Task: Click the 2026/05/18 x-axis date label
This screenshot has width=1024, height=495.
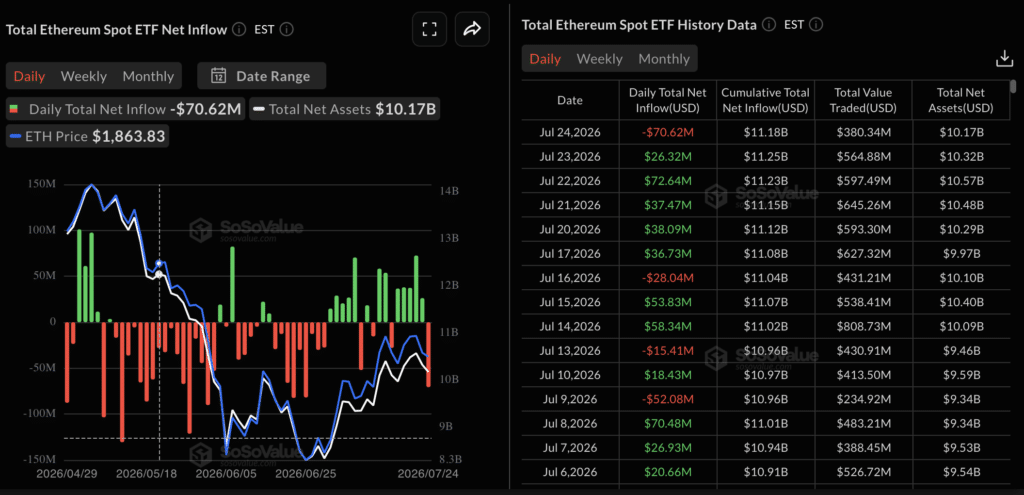Action: [x=146, y=473]
